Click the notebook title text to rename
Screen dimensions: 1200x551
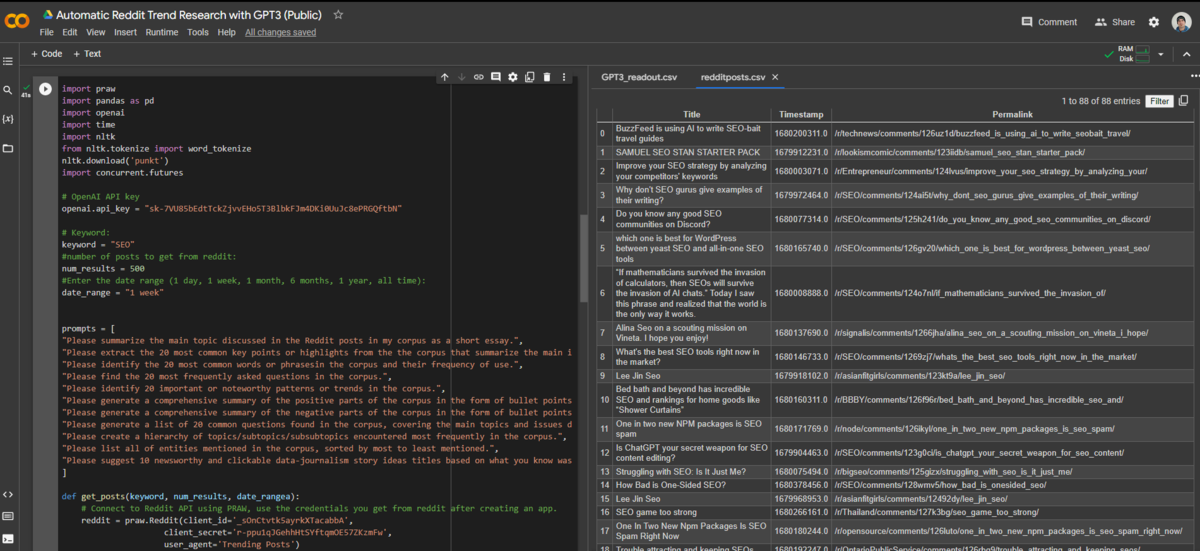[x=191, y=15]
